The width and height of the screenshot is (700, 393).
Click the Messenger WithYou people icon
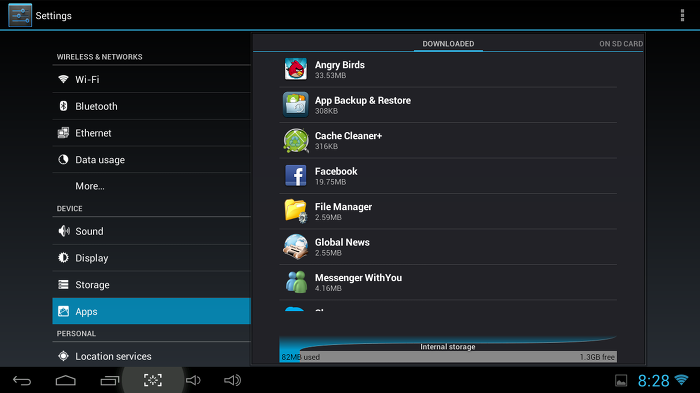(x=296, y=282)
